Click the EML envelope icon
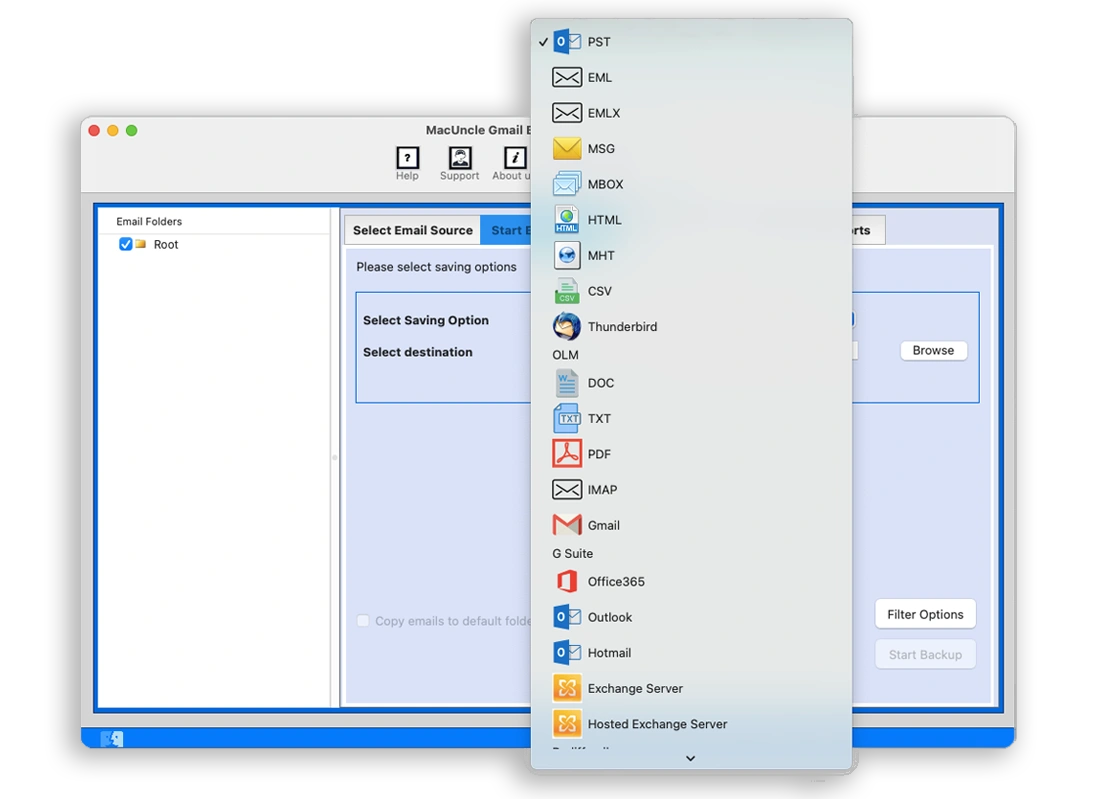Viewport: 1096px width, 799px height. 566,78
